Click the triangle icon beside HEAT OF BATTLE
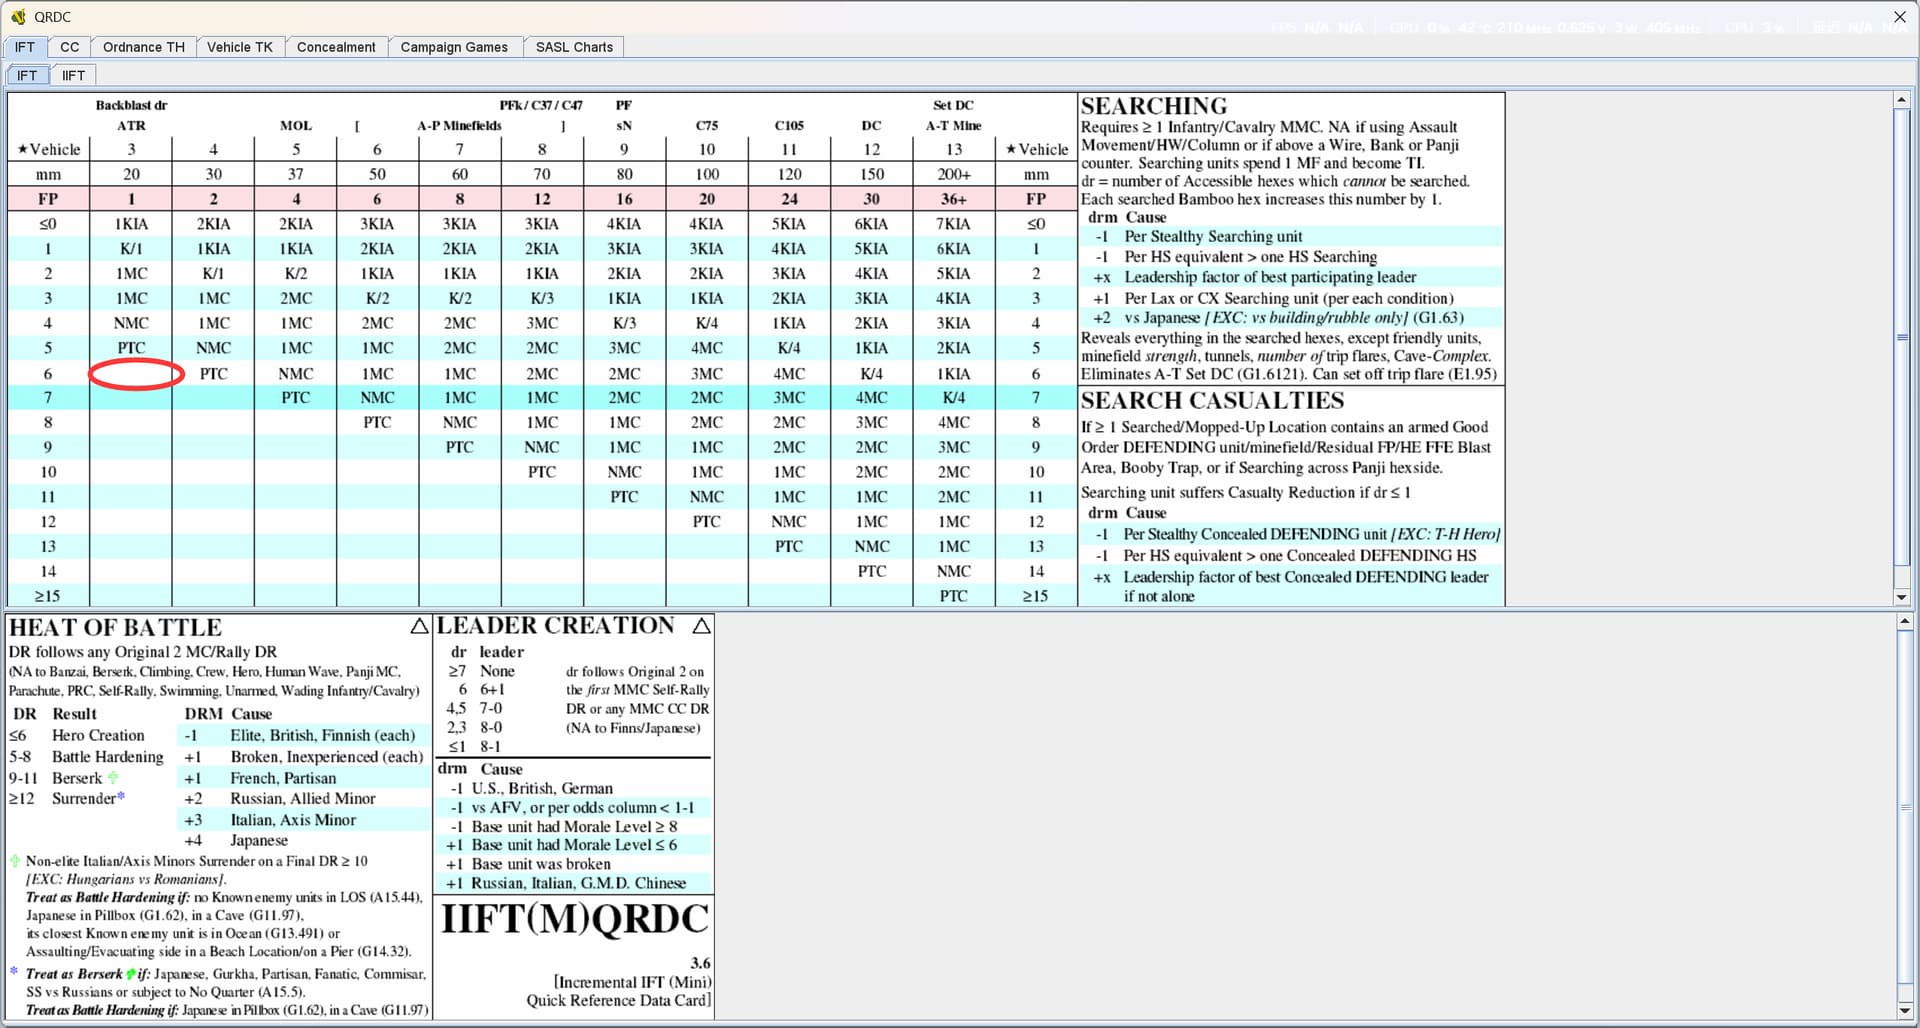The height and width of the screenshot is (1028, 1920). (x=419, y=627)
